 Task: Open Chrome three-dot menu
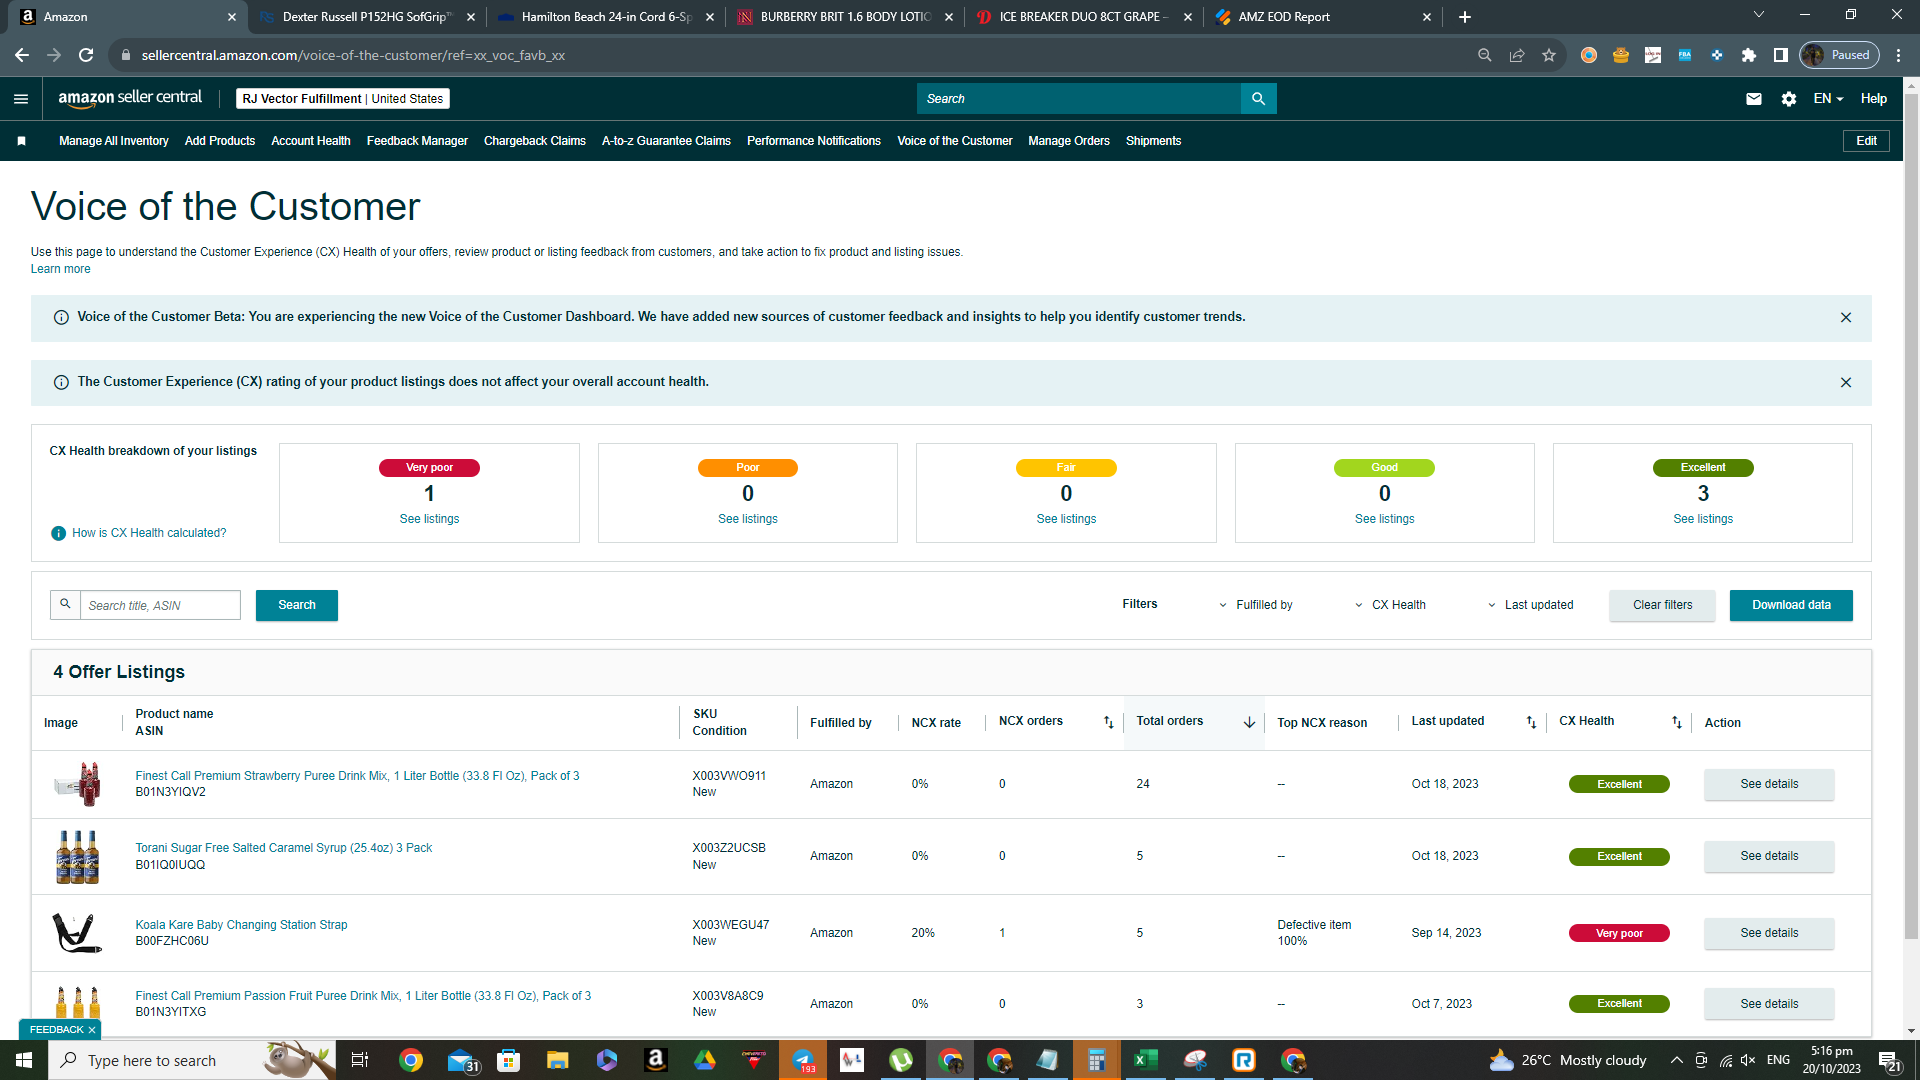[x=1899, y=55]
